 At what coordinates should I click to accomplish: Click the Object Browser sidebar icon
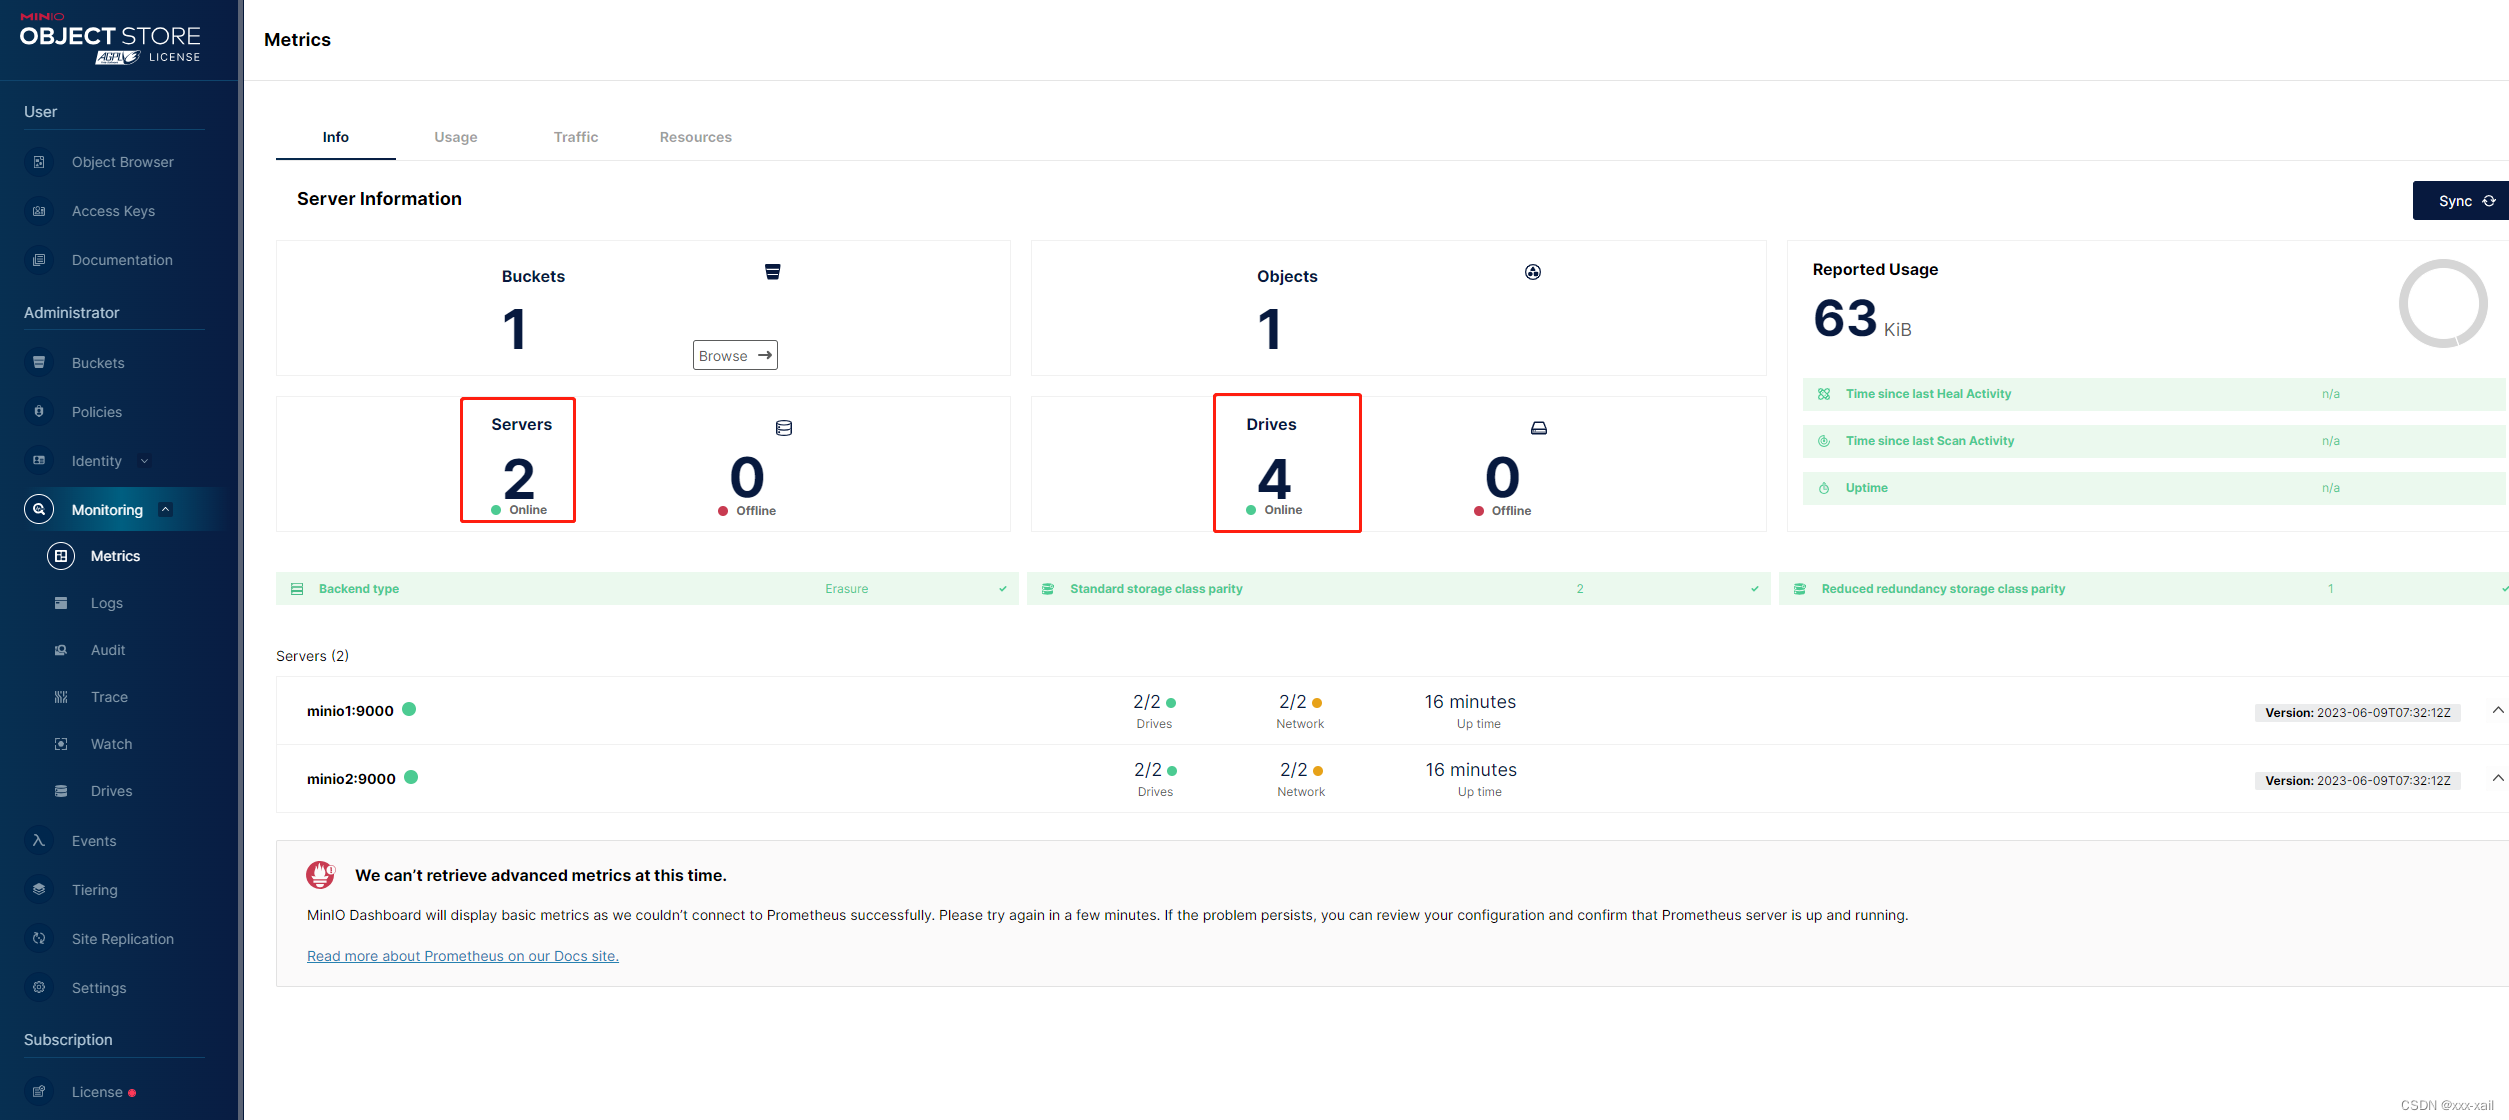tap(39, 162)
